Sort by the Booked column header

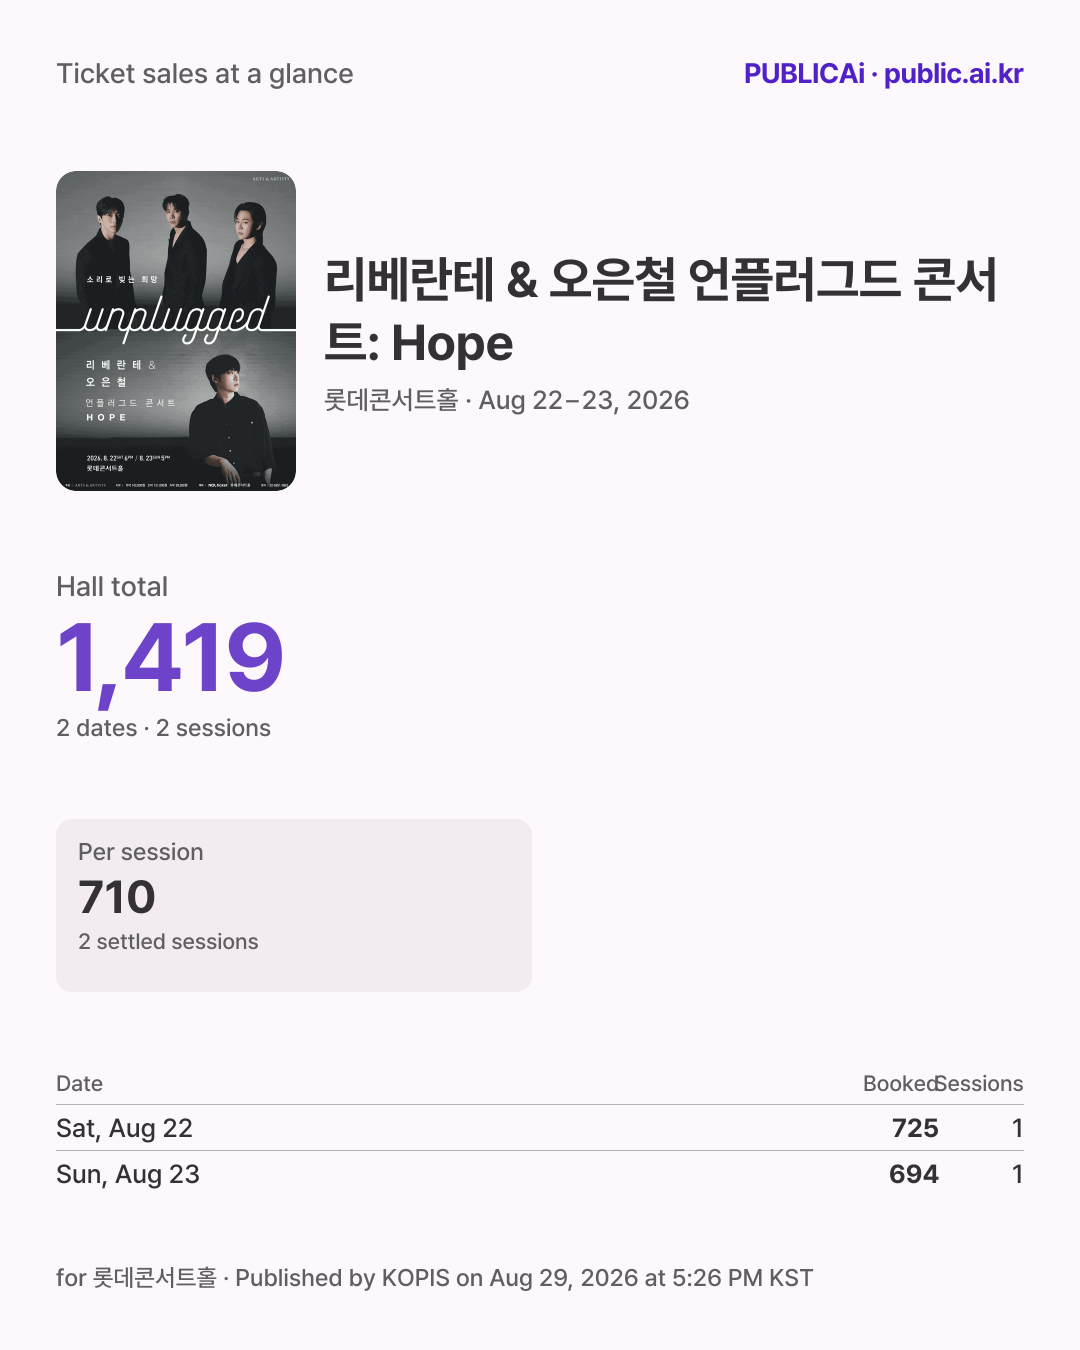click(x=900, y=1084)
